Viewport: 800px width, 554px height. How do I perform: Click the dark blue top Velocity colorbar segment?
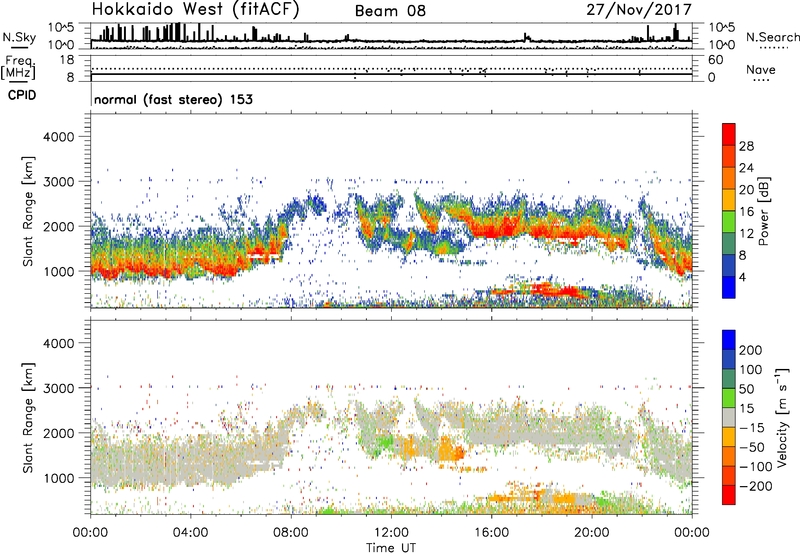(729, 340)
